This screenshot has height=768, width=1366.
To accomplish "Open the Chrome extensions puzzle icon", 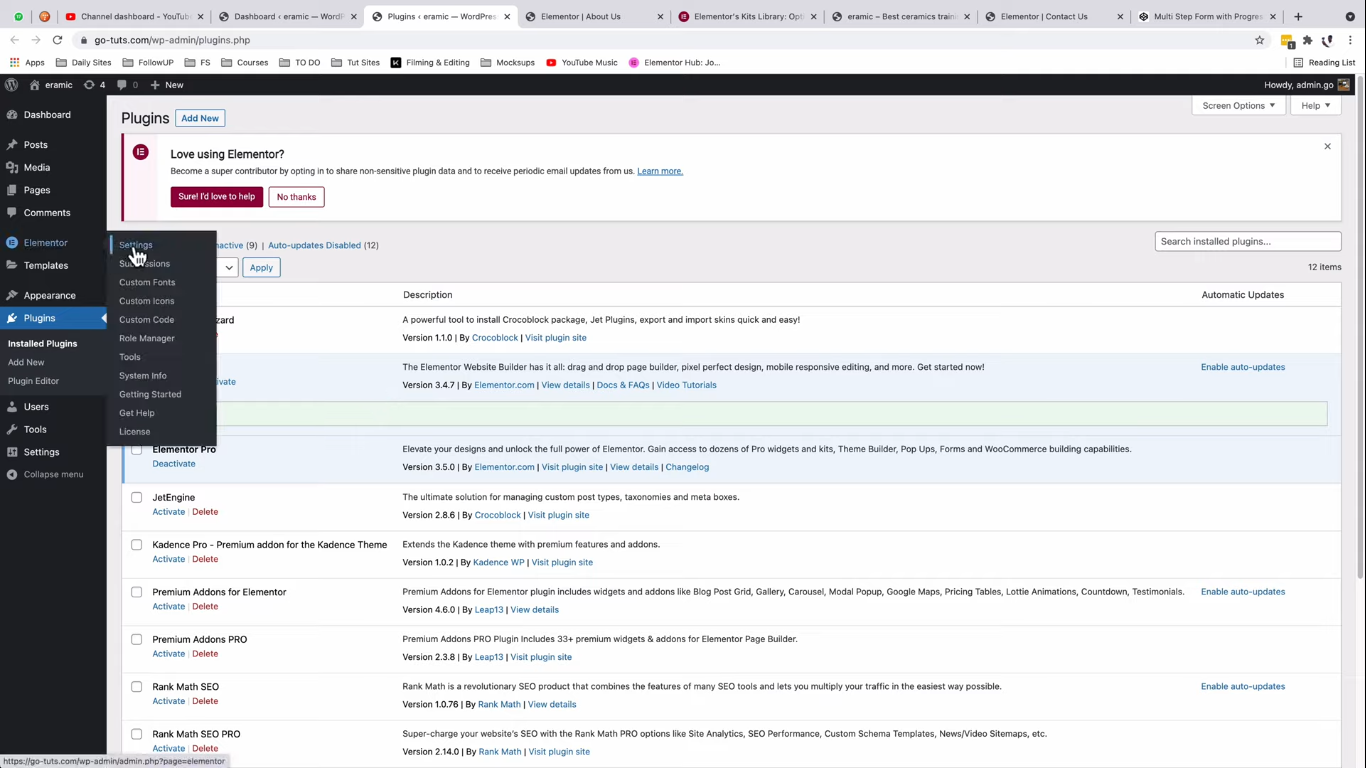I will click(x=1307, y=40).
